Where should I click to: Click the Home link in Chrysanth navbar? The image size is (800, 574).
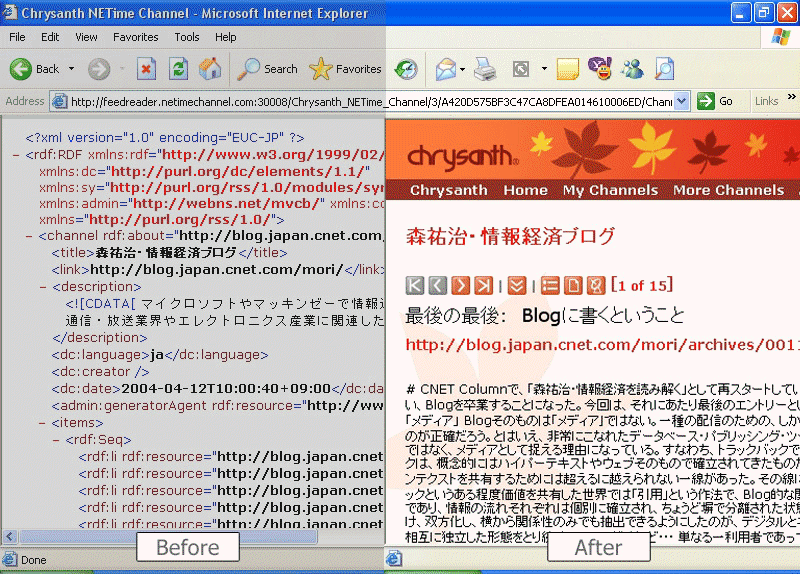(x=526, y=190)
